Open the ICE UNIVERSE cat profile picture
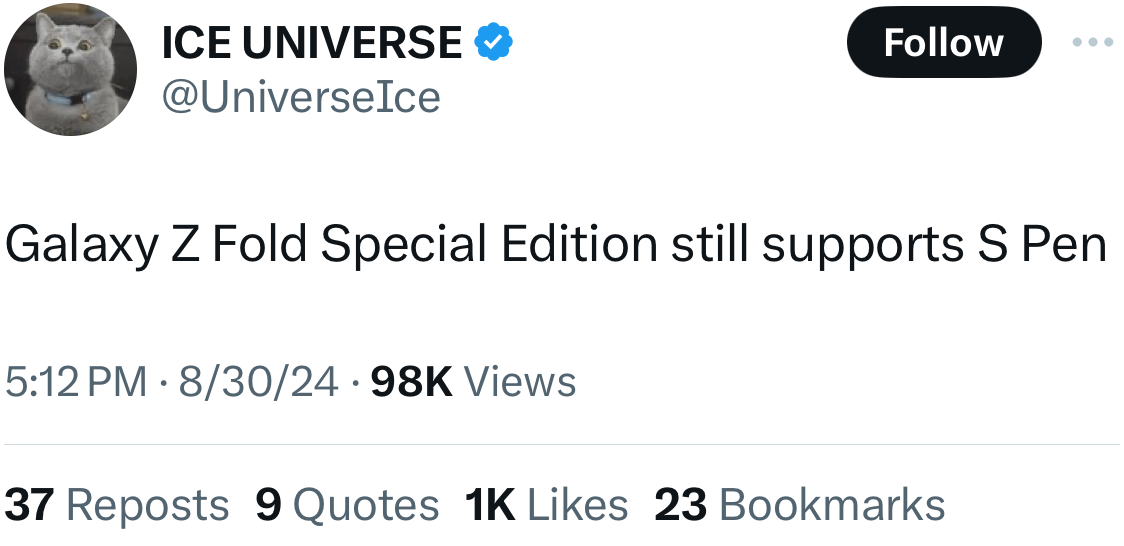Image resolution: width=1124 pixels, height=546 pixels. coord(70,70)
